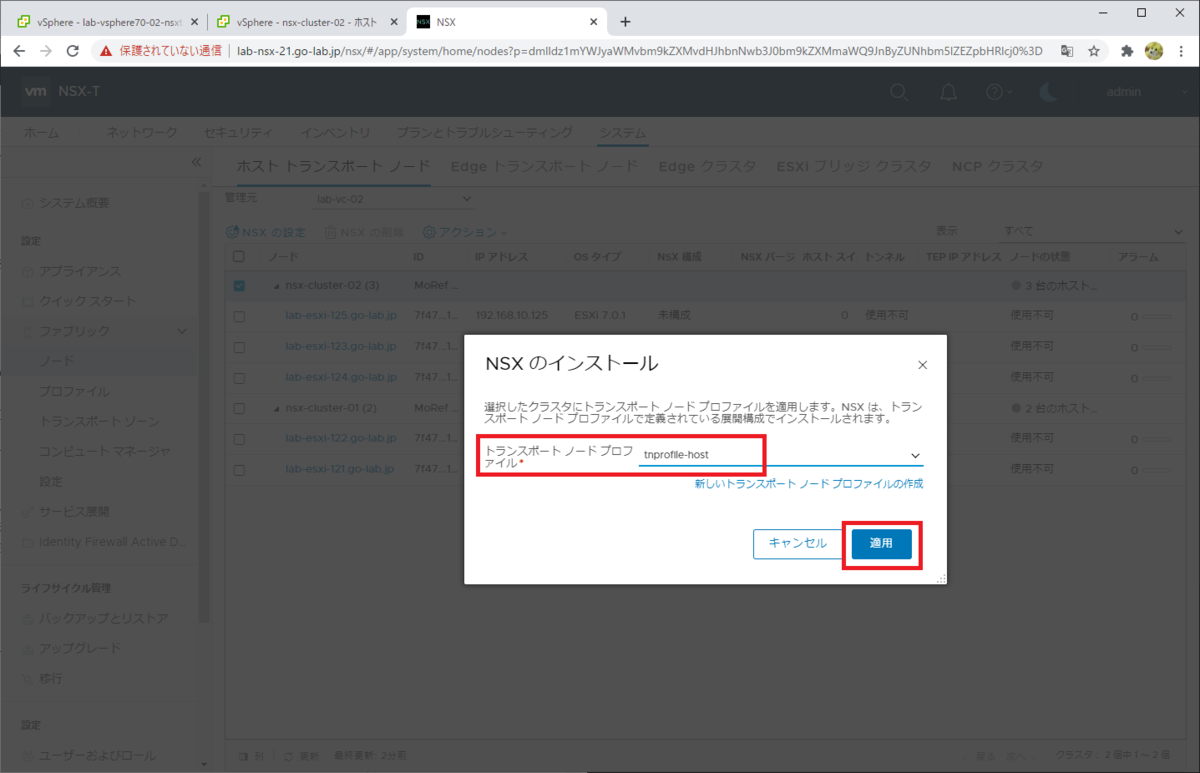Check the lab-esxi-124.go-lab.jp checkbox

coord(239,377)
